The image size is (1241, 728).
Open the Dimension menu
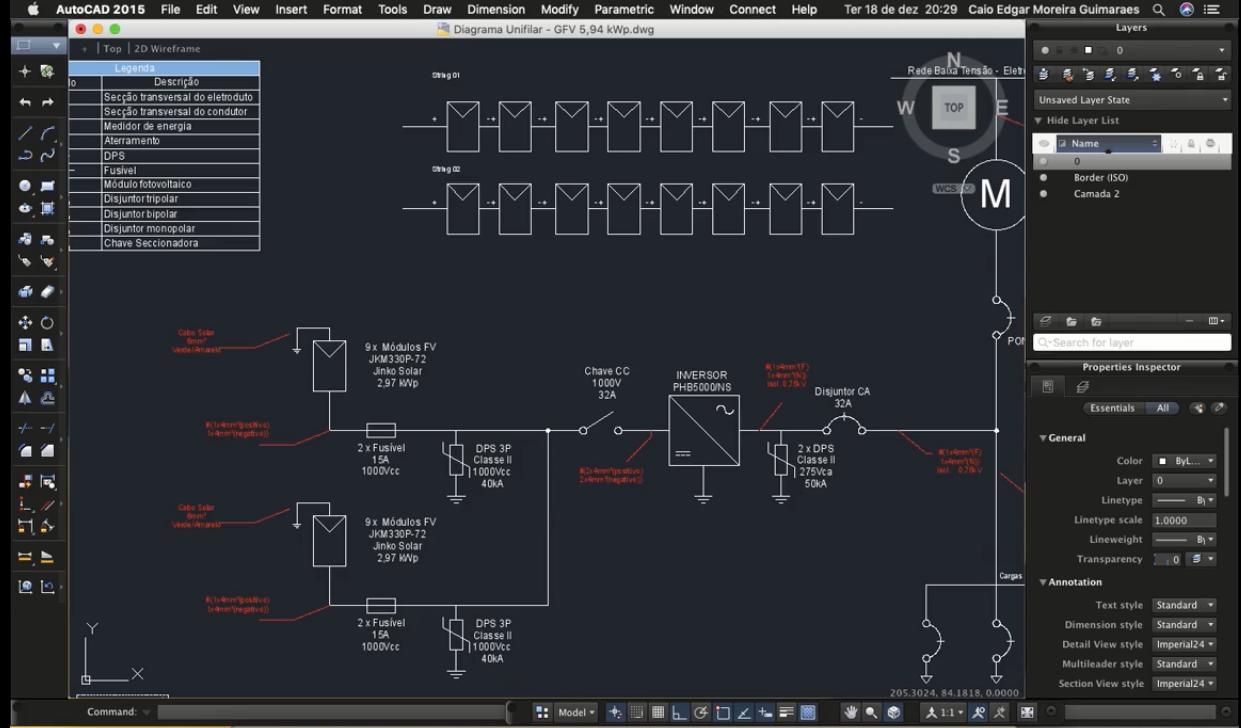(x=496, y=9)
